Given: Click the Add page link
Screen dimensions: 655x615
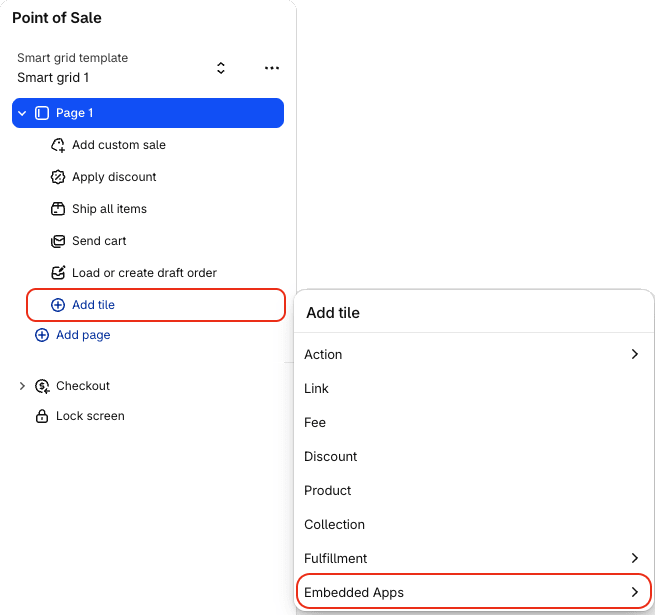Looking at the screenshot, I should tap(83, 335).
